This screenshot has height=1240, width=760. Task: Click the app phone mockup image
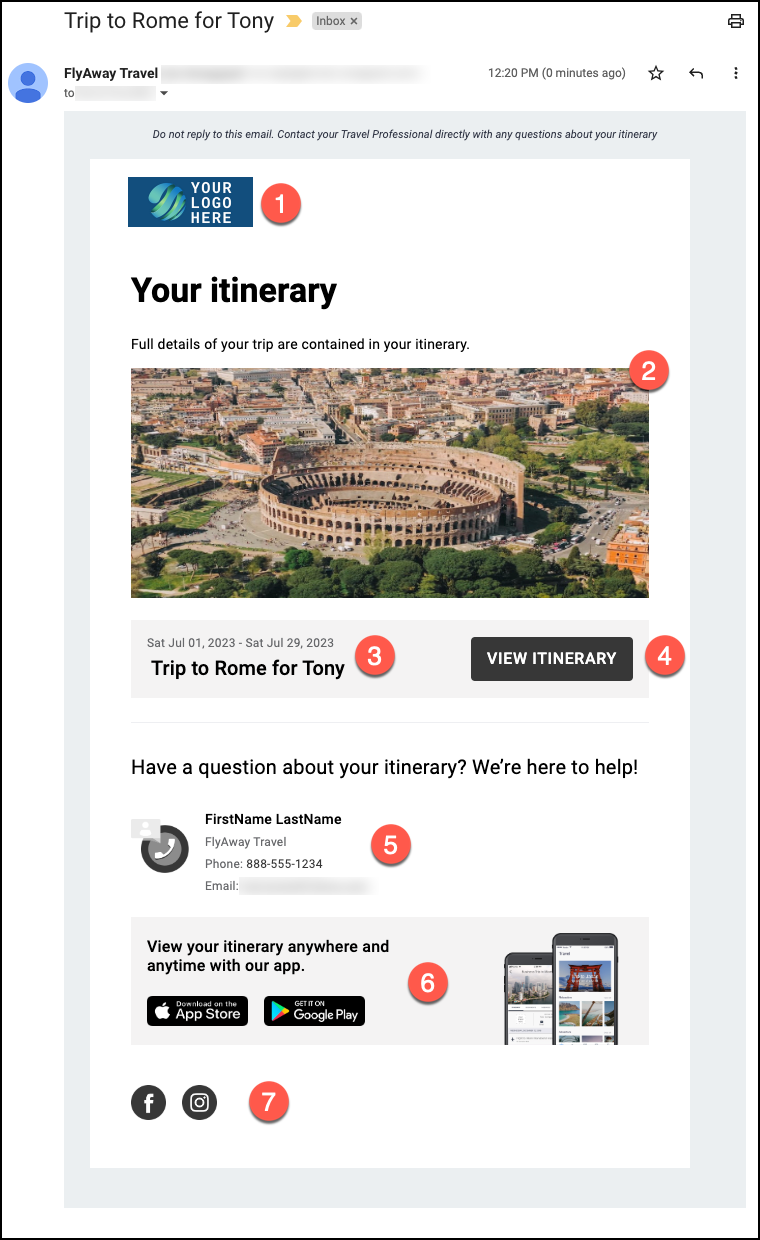(562, 990)
